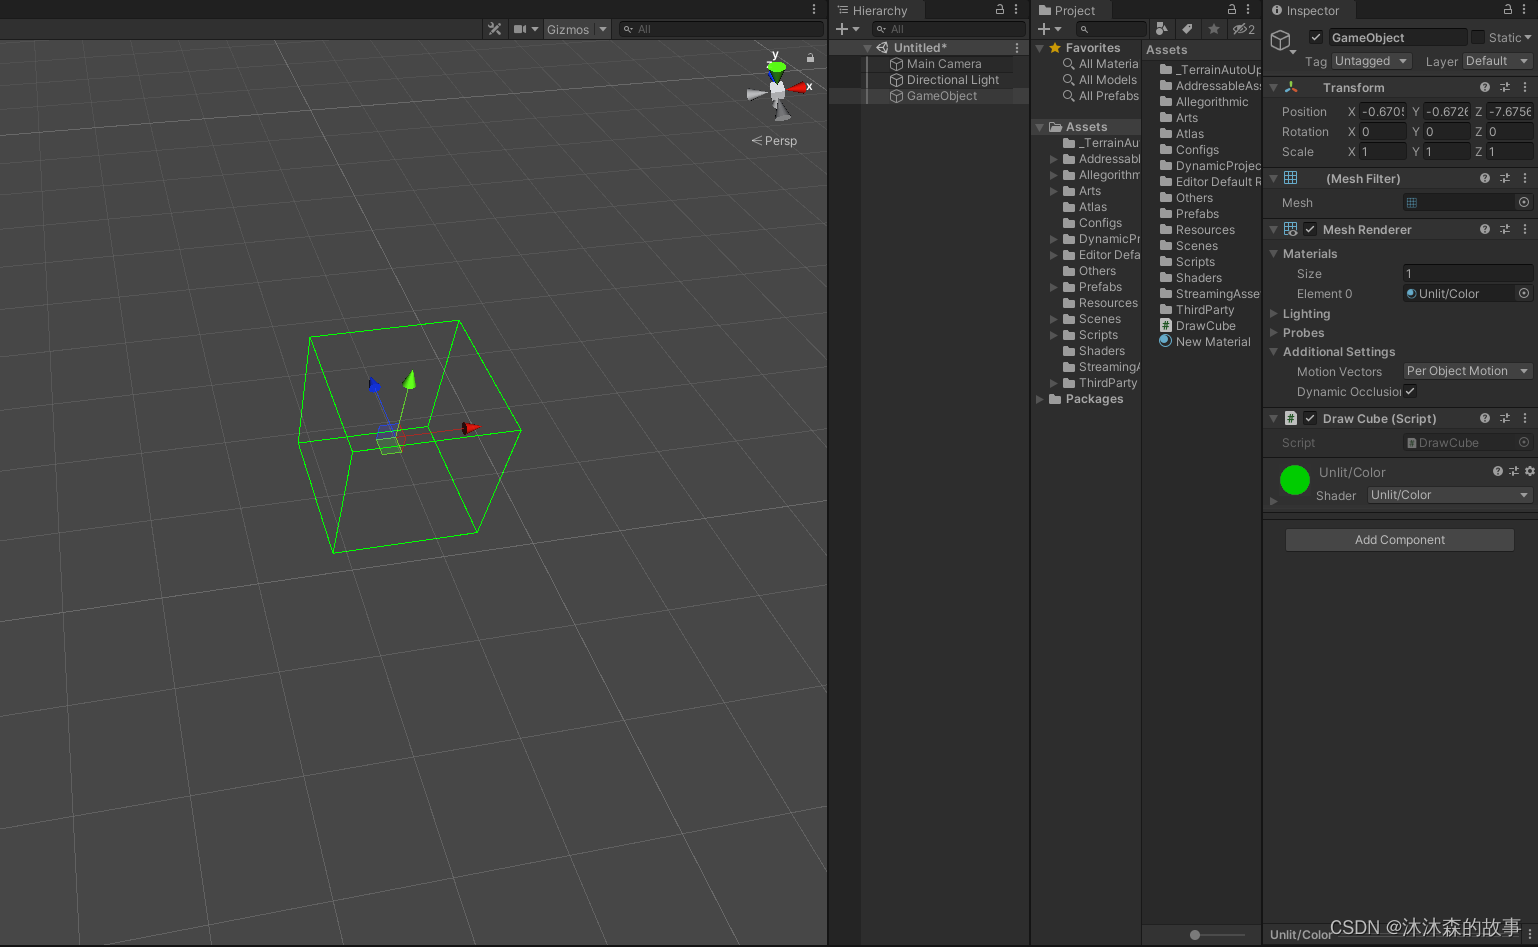Viewport: 1538px width, 947px height.
Task: Save search to Favorites star icon
Action: tap(1214, 29)
